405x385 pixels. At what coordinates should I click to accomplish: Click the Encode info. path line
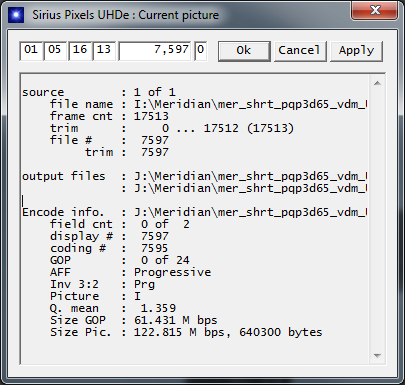point(194,212)
